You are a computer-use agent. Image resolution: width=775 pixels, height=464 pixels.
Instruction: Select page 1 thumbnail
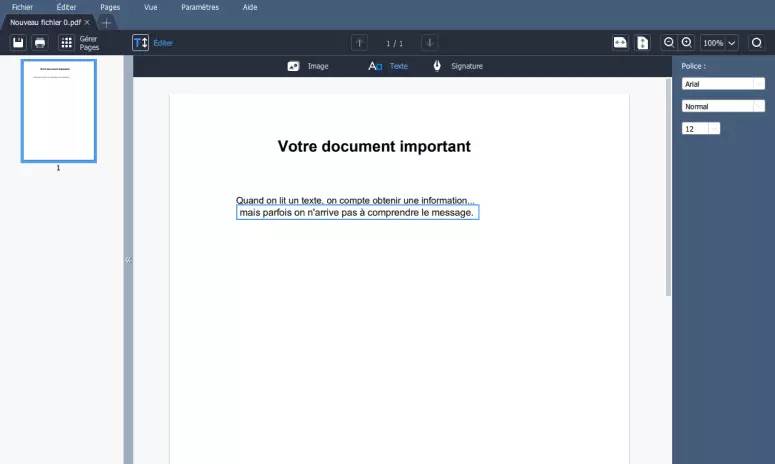[58, 111]
